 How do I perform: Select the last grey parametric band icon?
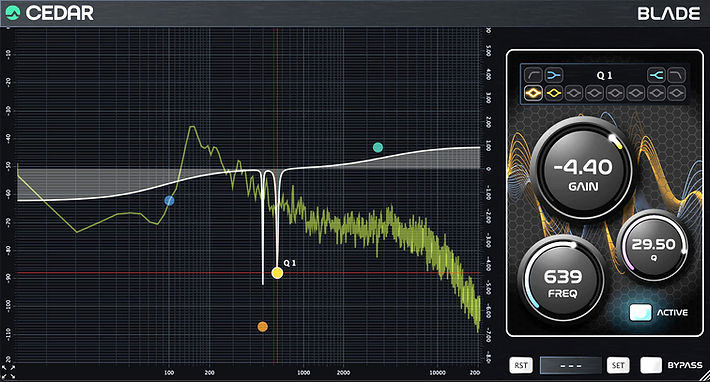[676, 94]
